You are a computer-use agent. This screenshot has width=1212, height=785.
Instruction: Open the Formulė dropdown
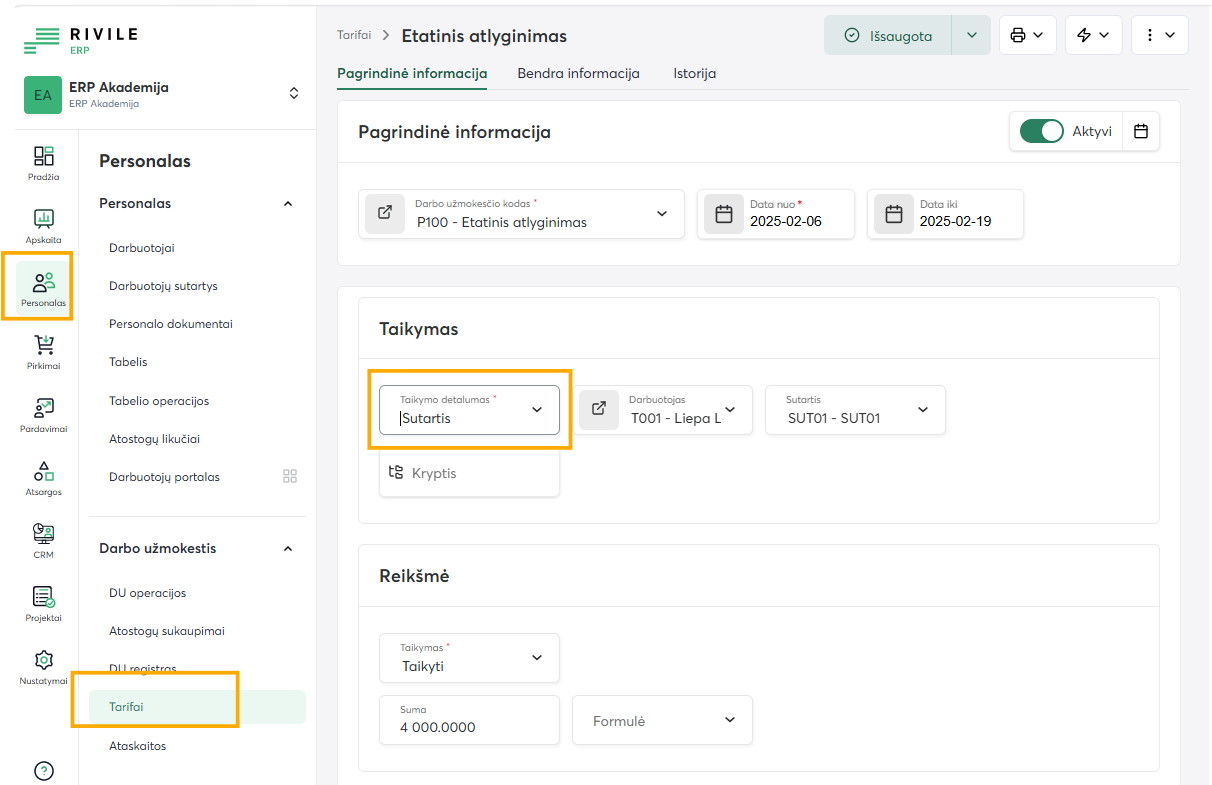pyautogui.click(x=662, y=720)
